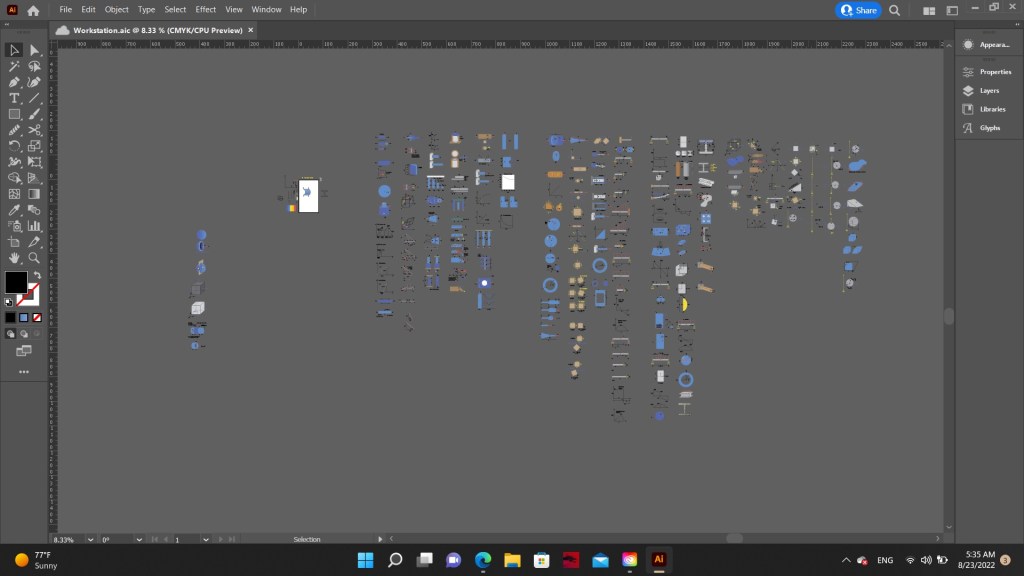The width and height of the screenshot is (1024, 576).
Task: Reset to Default Fill and Stroke
Action: pyautogui.click(x=10, y=301)
